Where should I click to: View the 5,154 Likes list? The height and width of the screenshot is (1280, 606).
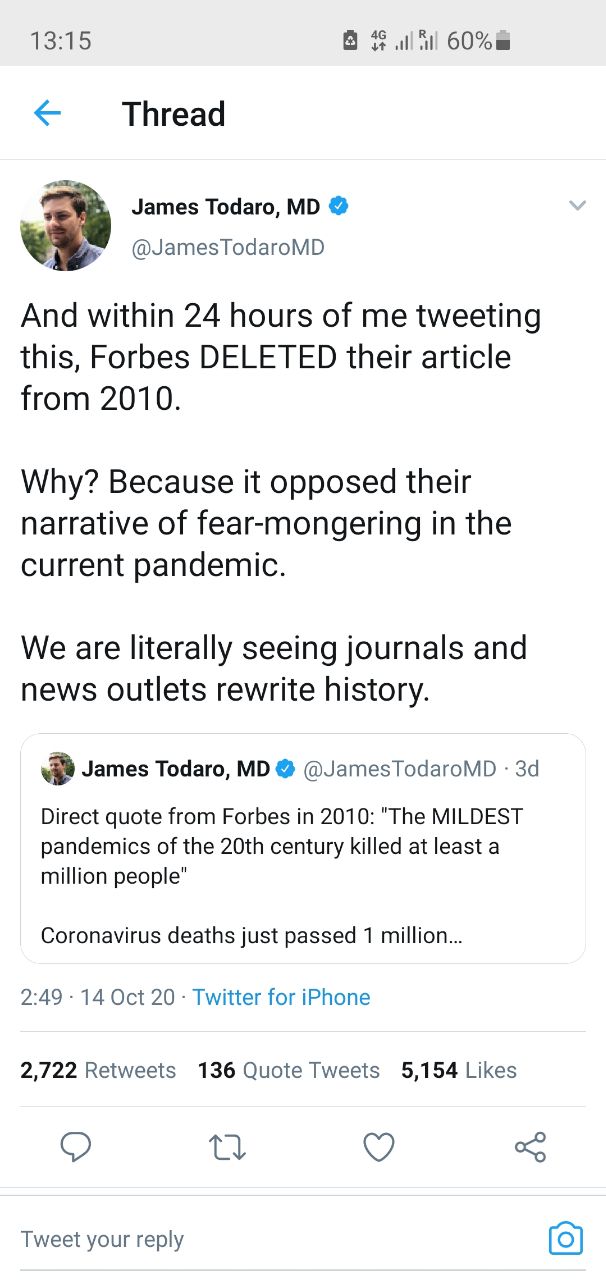coord(459,1070)
